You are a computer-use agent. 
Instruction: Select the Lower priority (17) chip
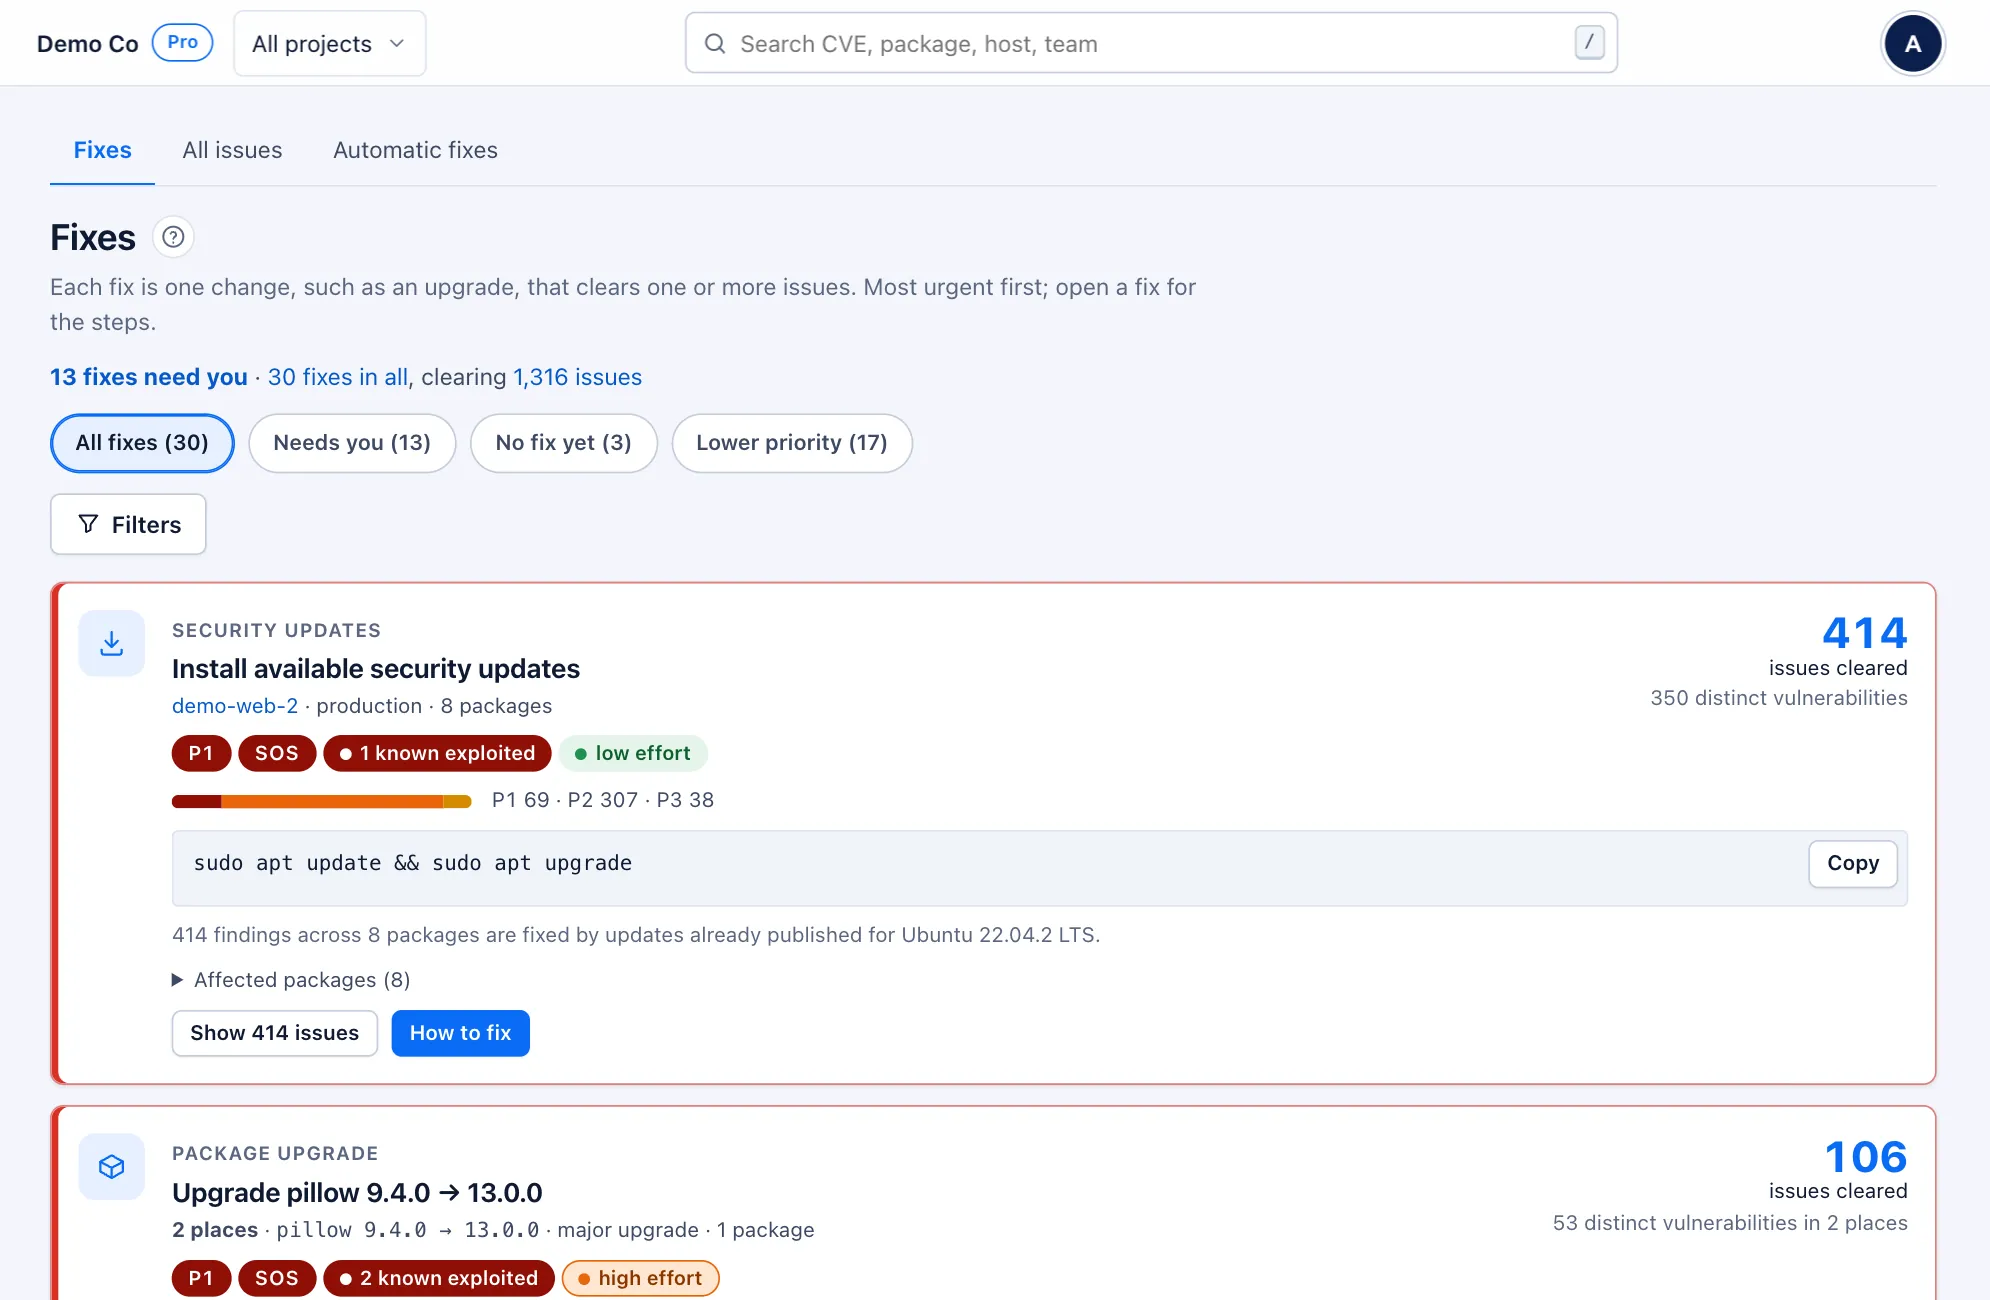(x=792, y=443)
